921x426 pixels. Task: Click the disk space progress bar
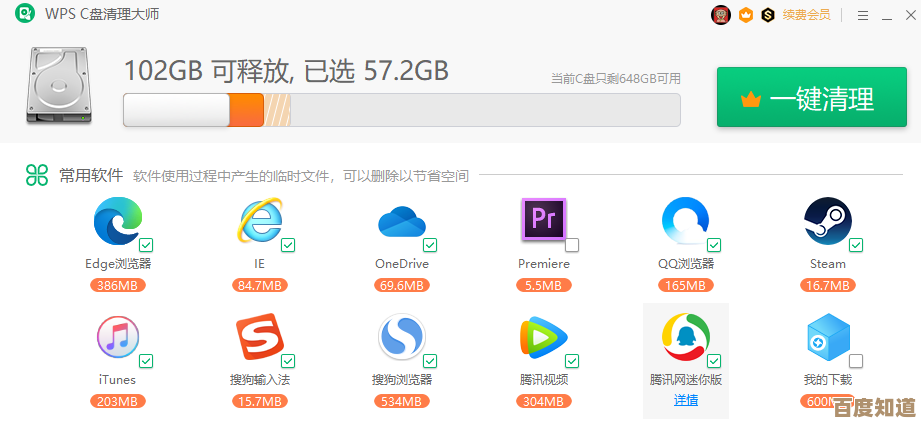click(401, 110)
